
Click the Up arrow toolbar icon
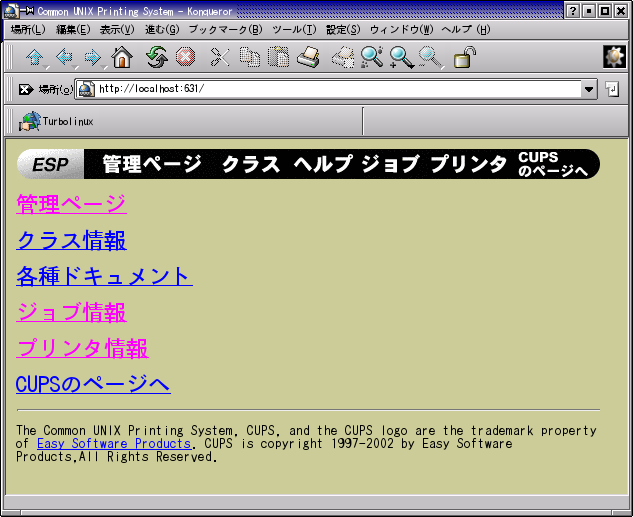[35, 57]
